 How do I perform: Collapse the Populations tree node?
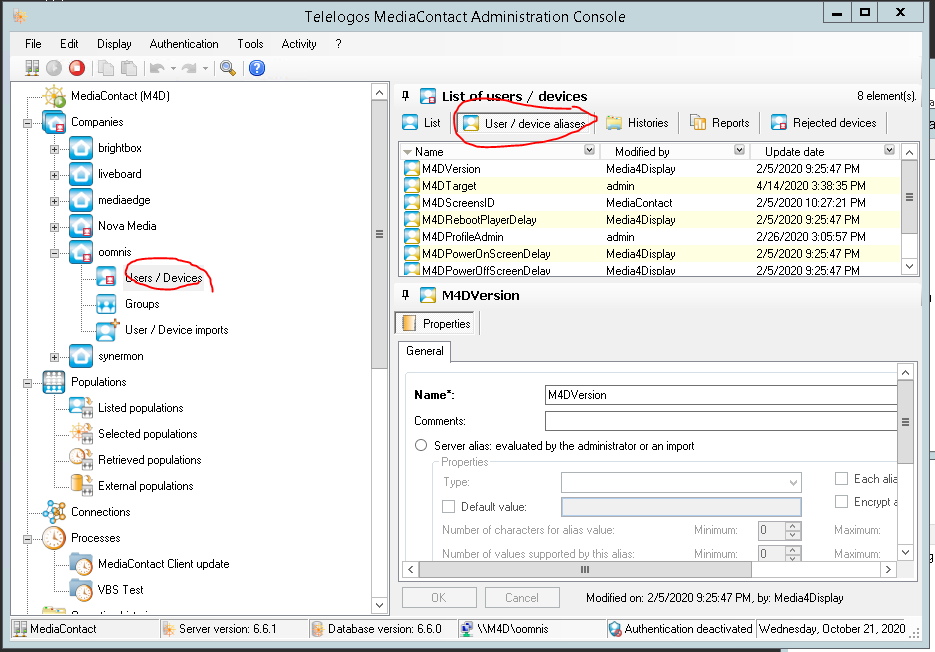point(27,383)
